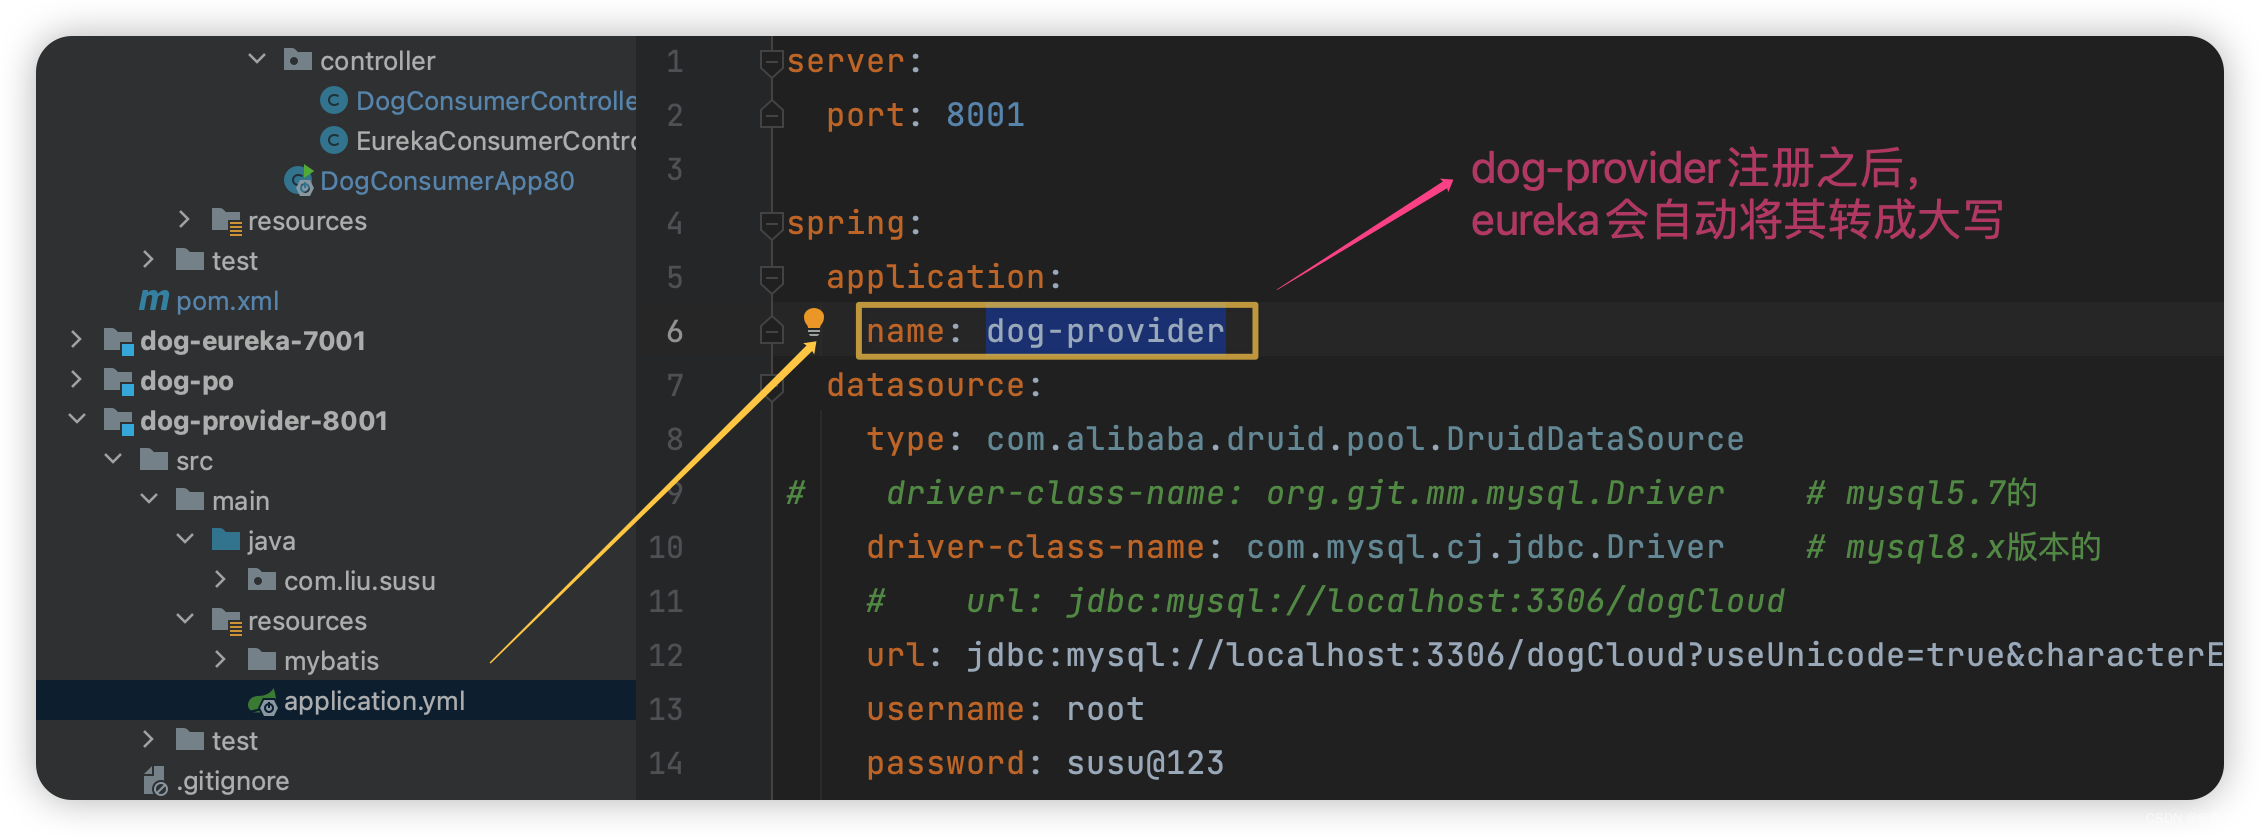Click the main folder icon
Viewport: 2260px width, 836px height.
tap(190, 500)
